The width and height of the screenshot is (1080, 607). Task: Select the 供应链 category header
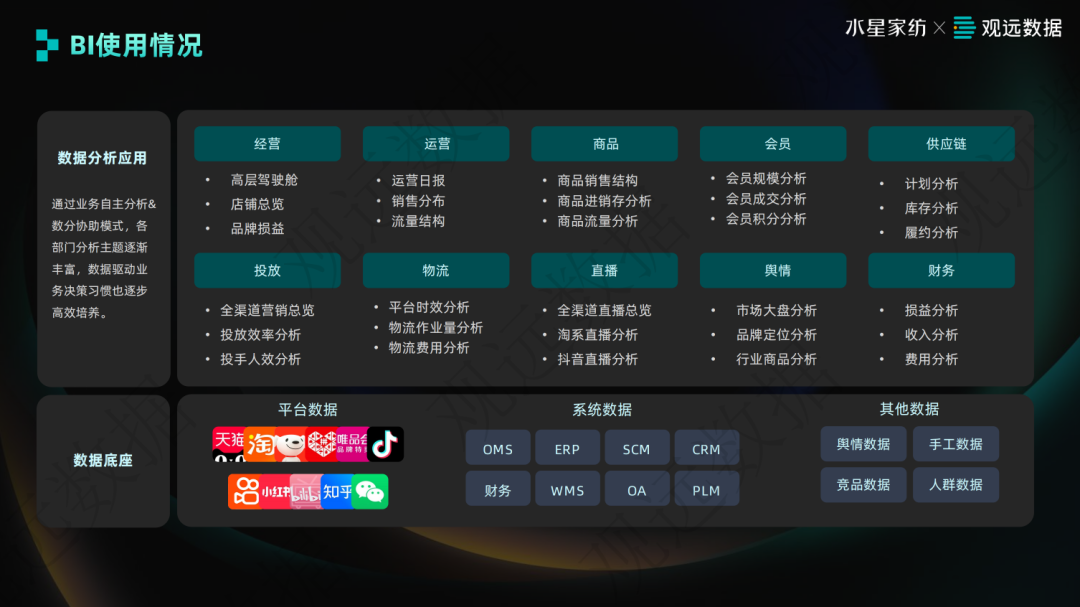point(942,143)
